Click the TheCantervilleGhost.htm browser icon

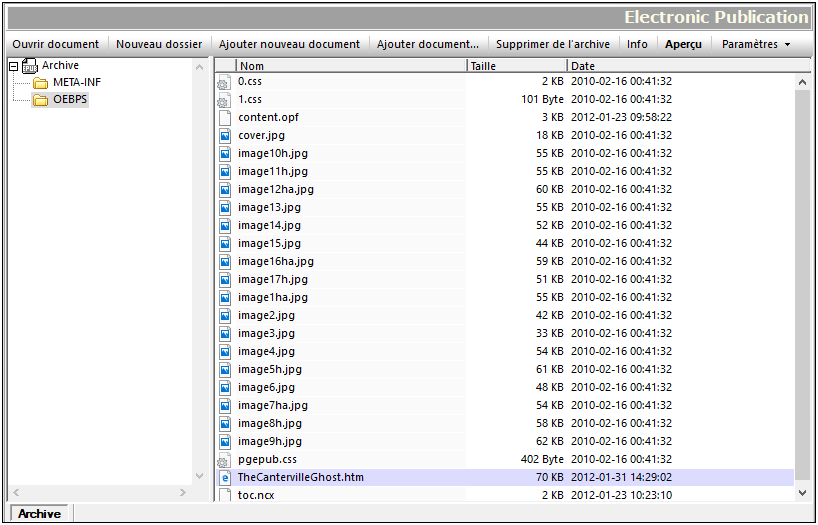tap(225, 478)
